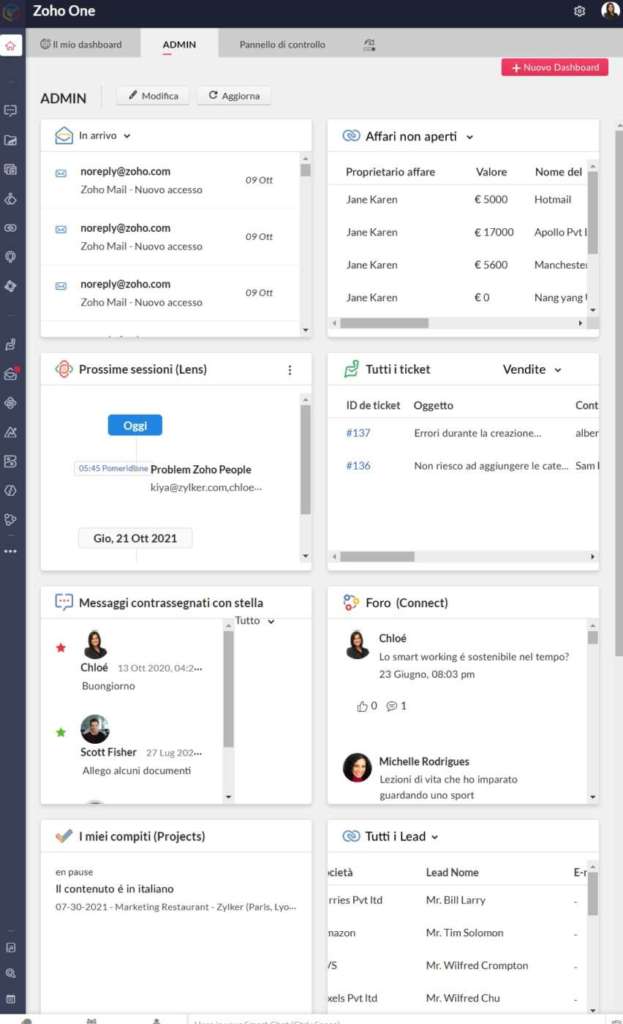This screenshot has width=623, height=1024.
Task: Click the Desk icon beside Tutti i ticket
Action: coord(351,369)
